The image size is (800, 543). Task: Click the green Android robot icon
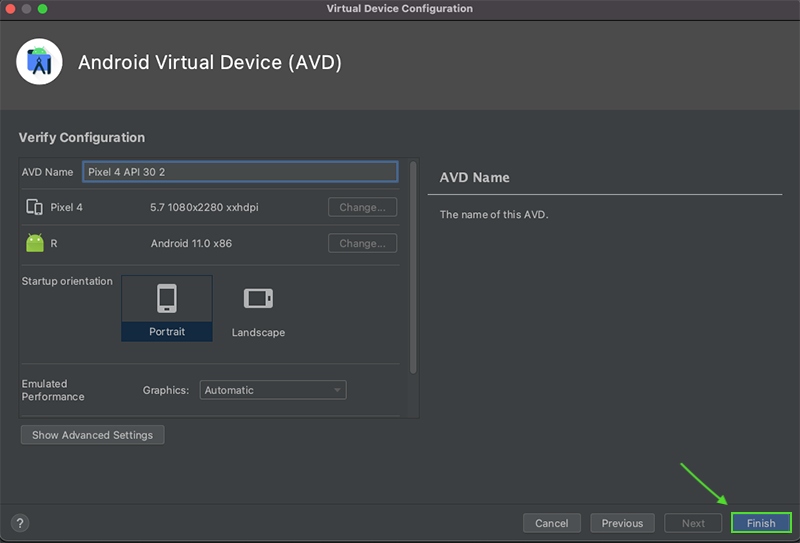point(35,243)
